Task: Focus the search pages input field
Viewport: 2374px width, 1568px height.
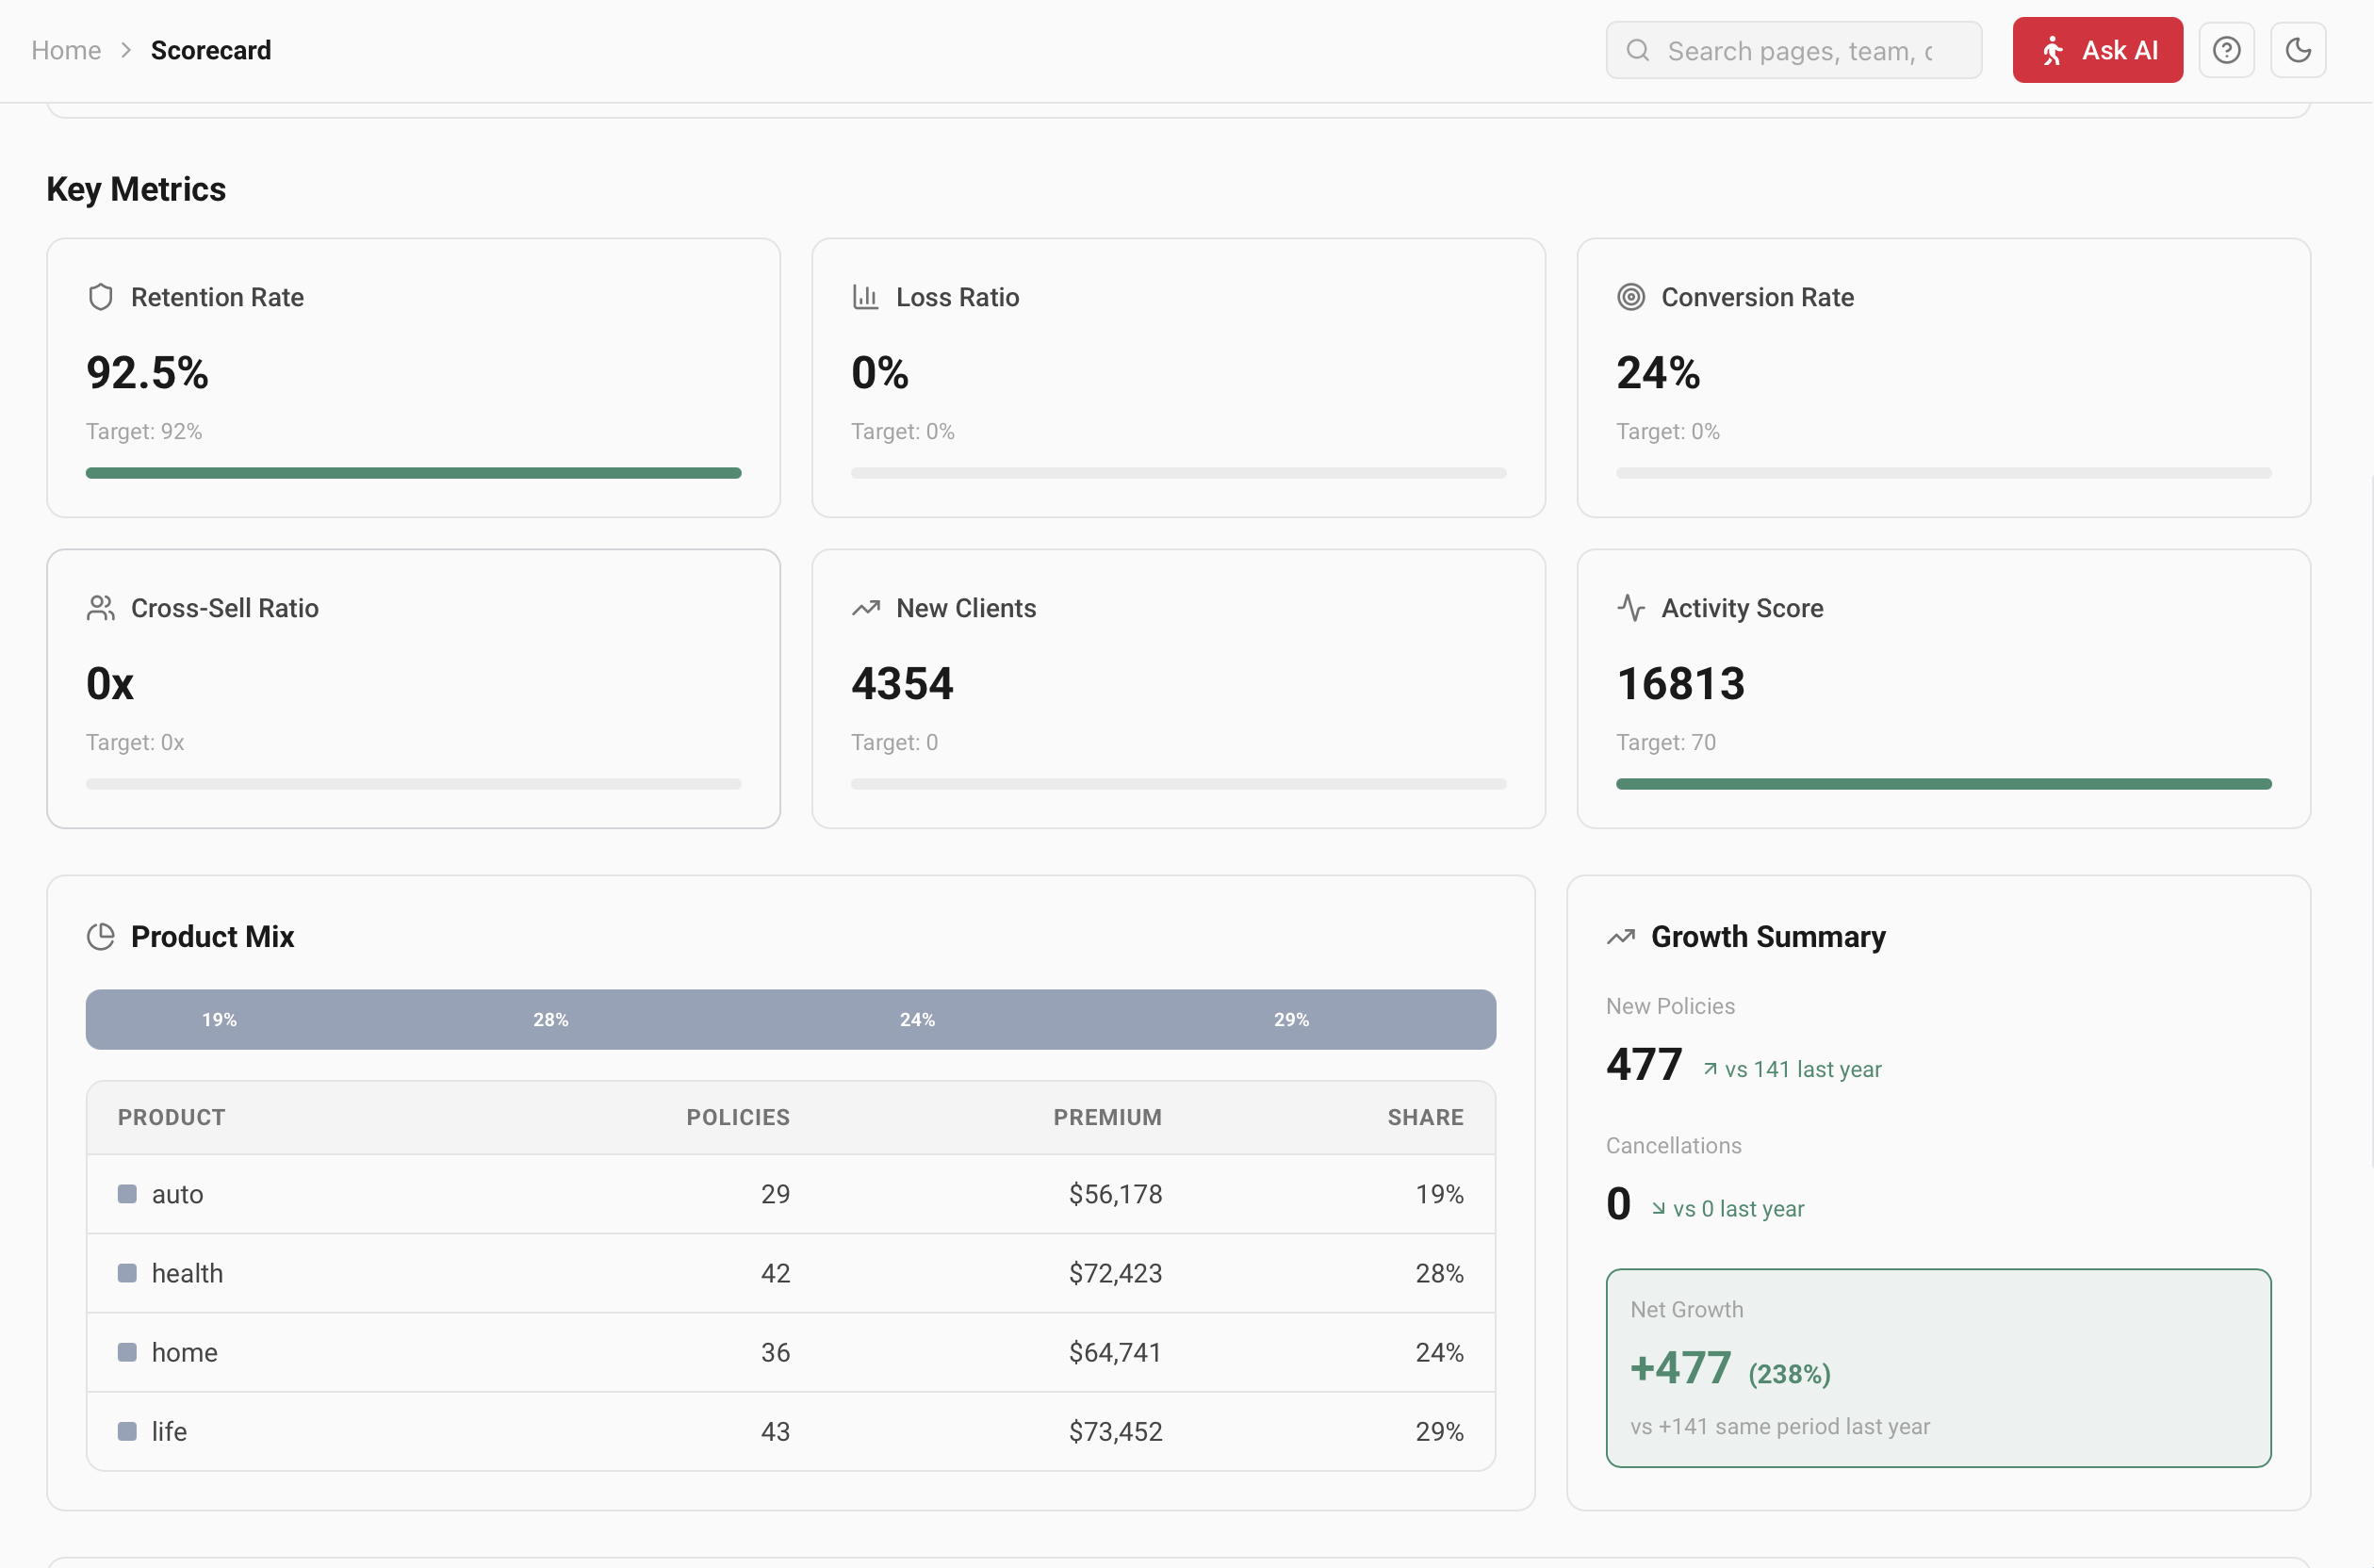Action: 1794,50
